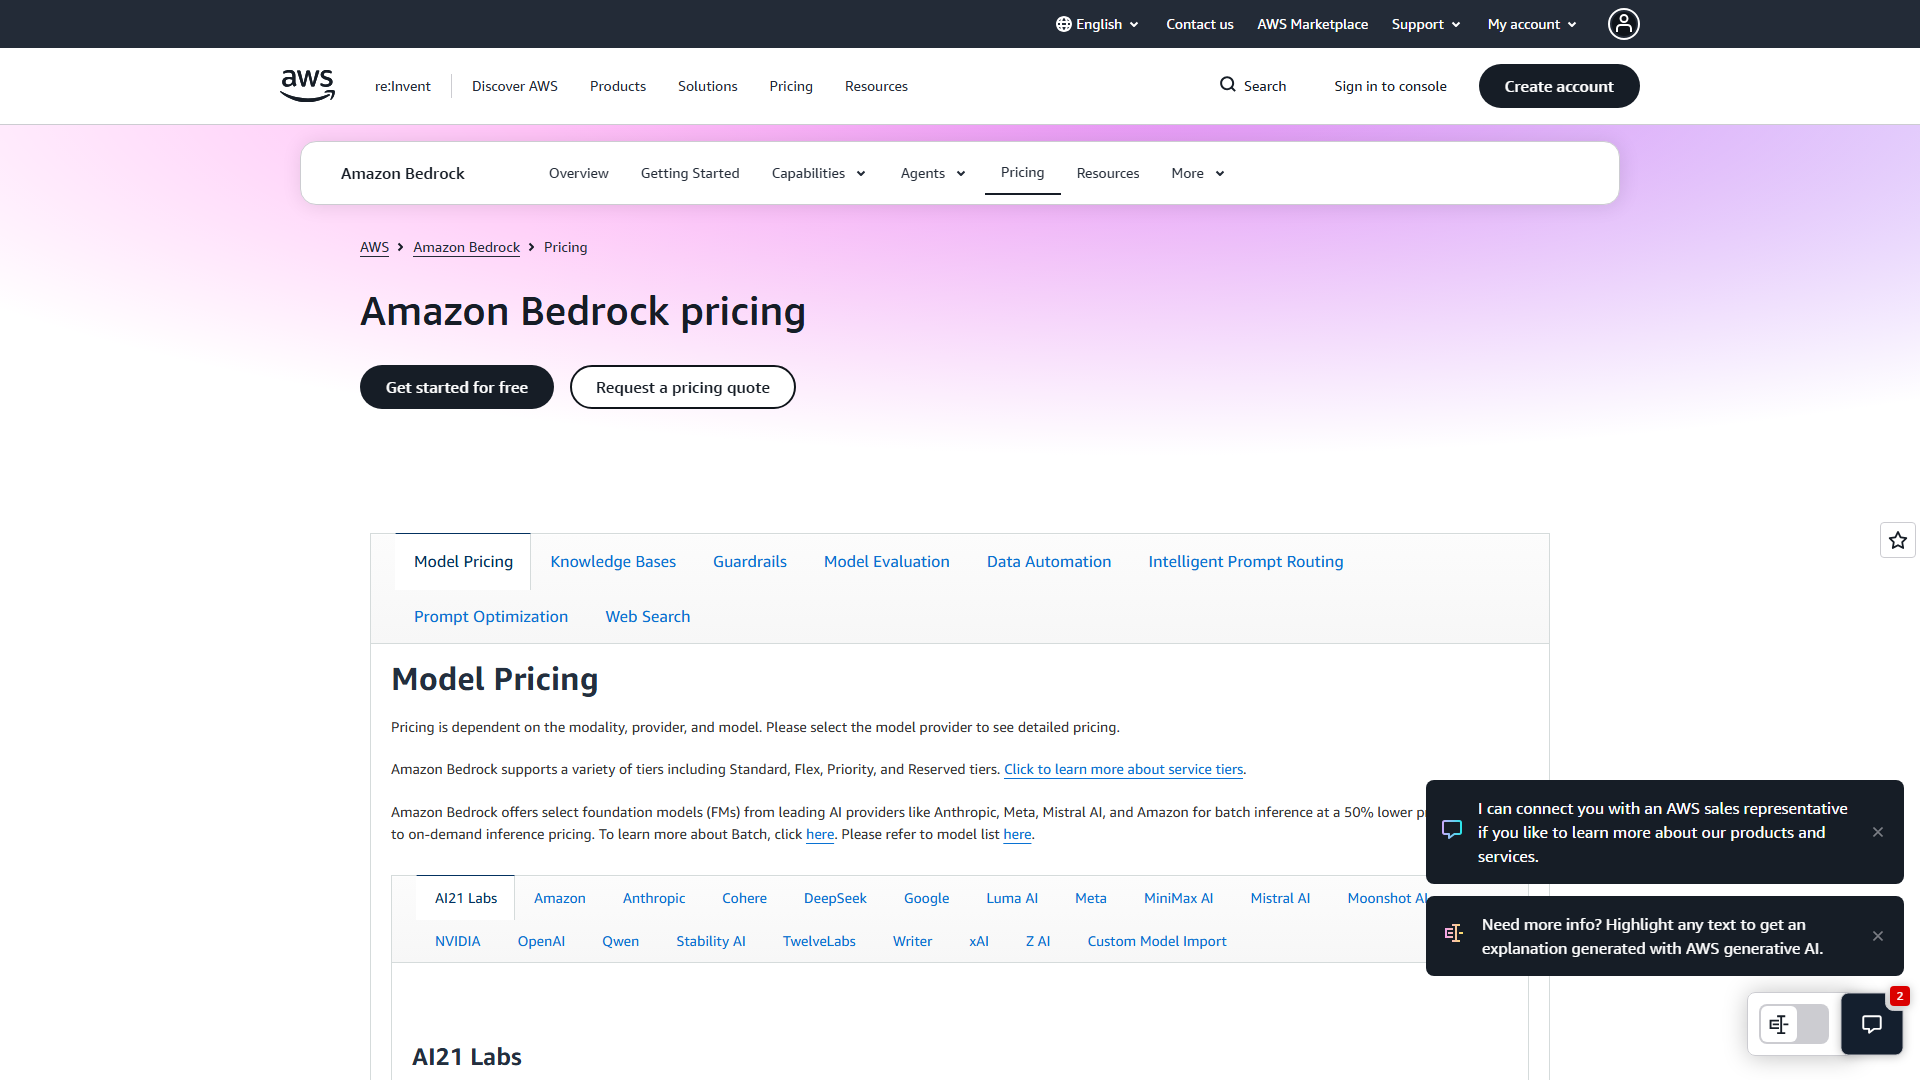The height and width of the screenshot is (1080, 1920).
Task: Select OpenAI provider tab
Action: coord(540,941)
